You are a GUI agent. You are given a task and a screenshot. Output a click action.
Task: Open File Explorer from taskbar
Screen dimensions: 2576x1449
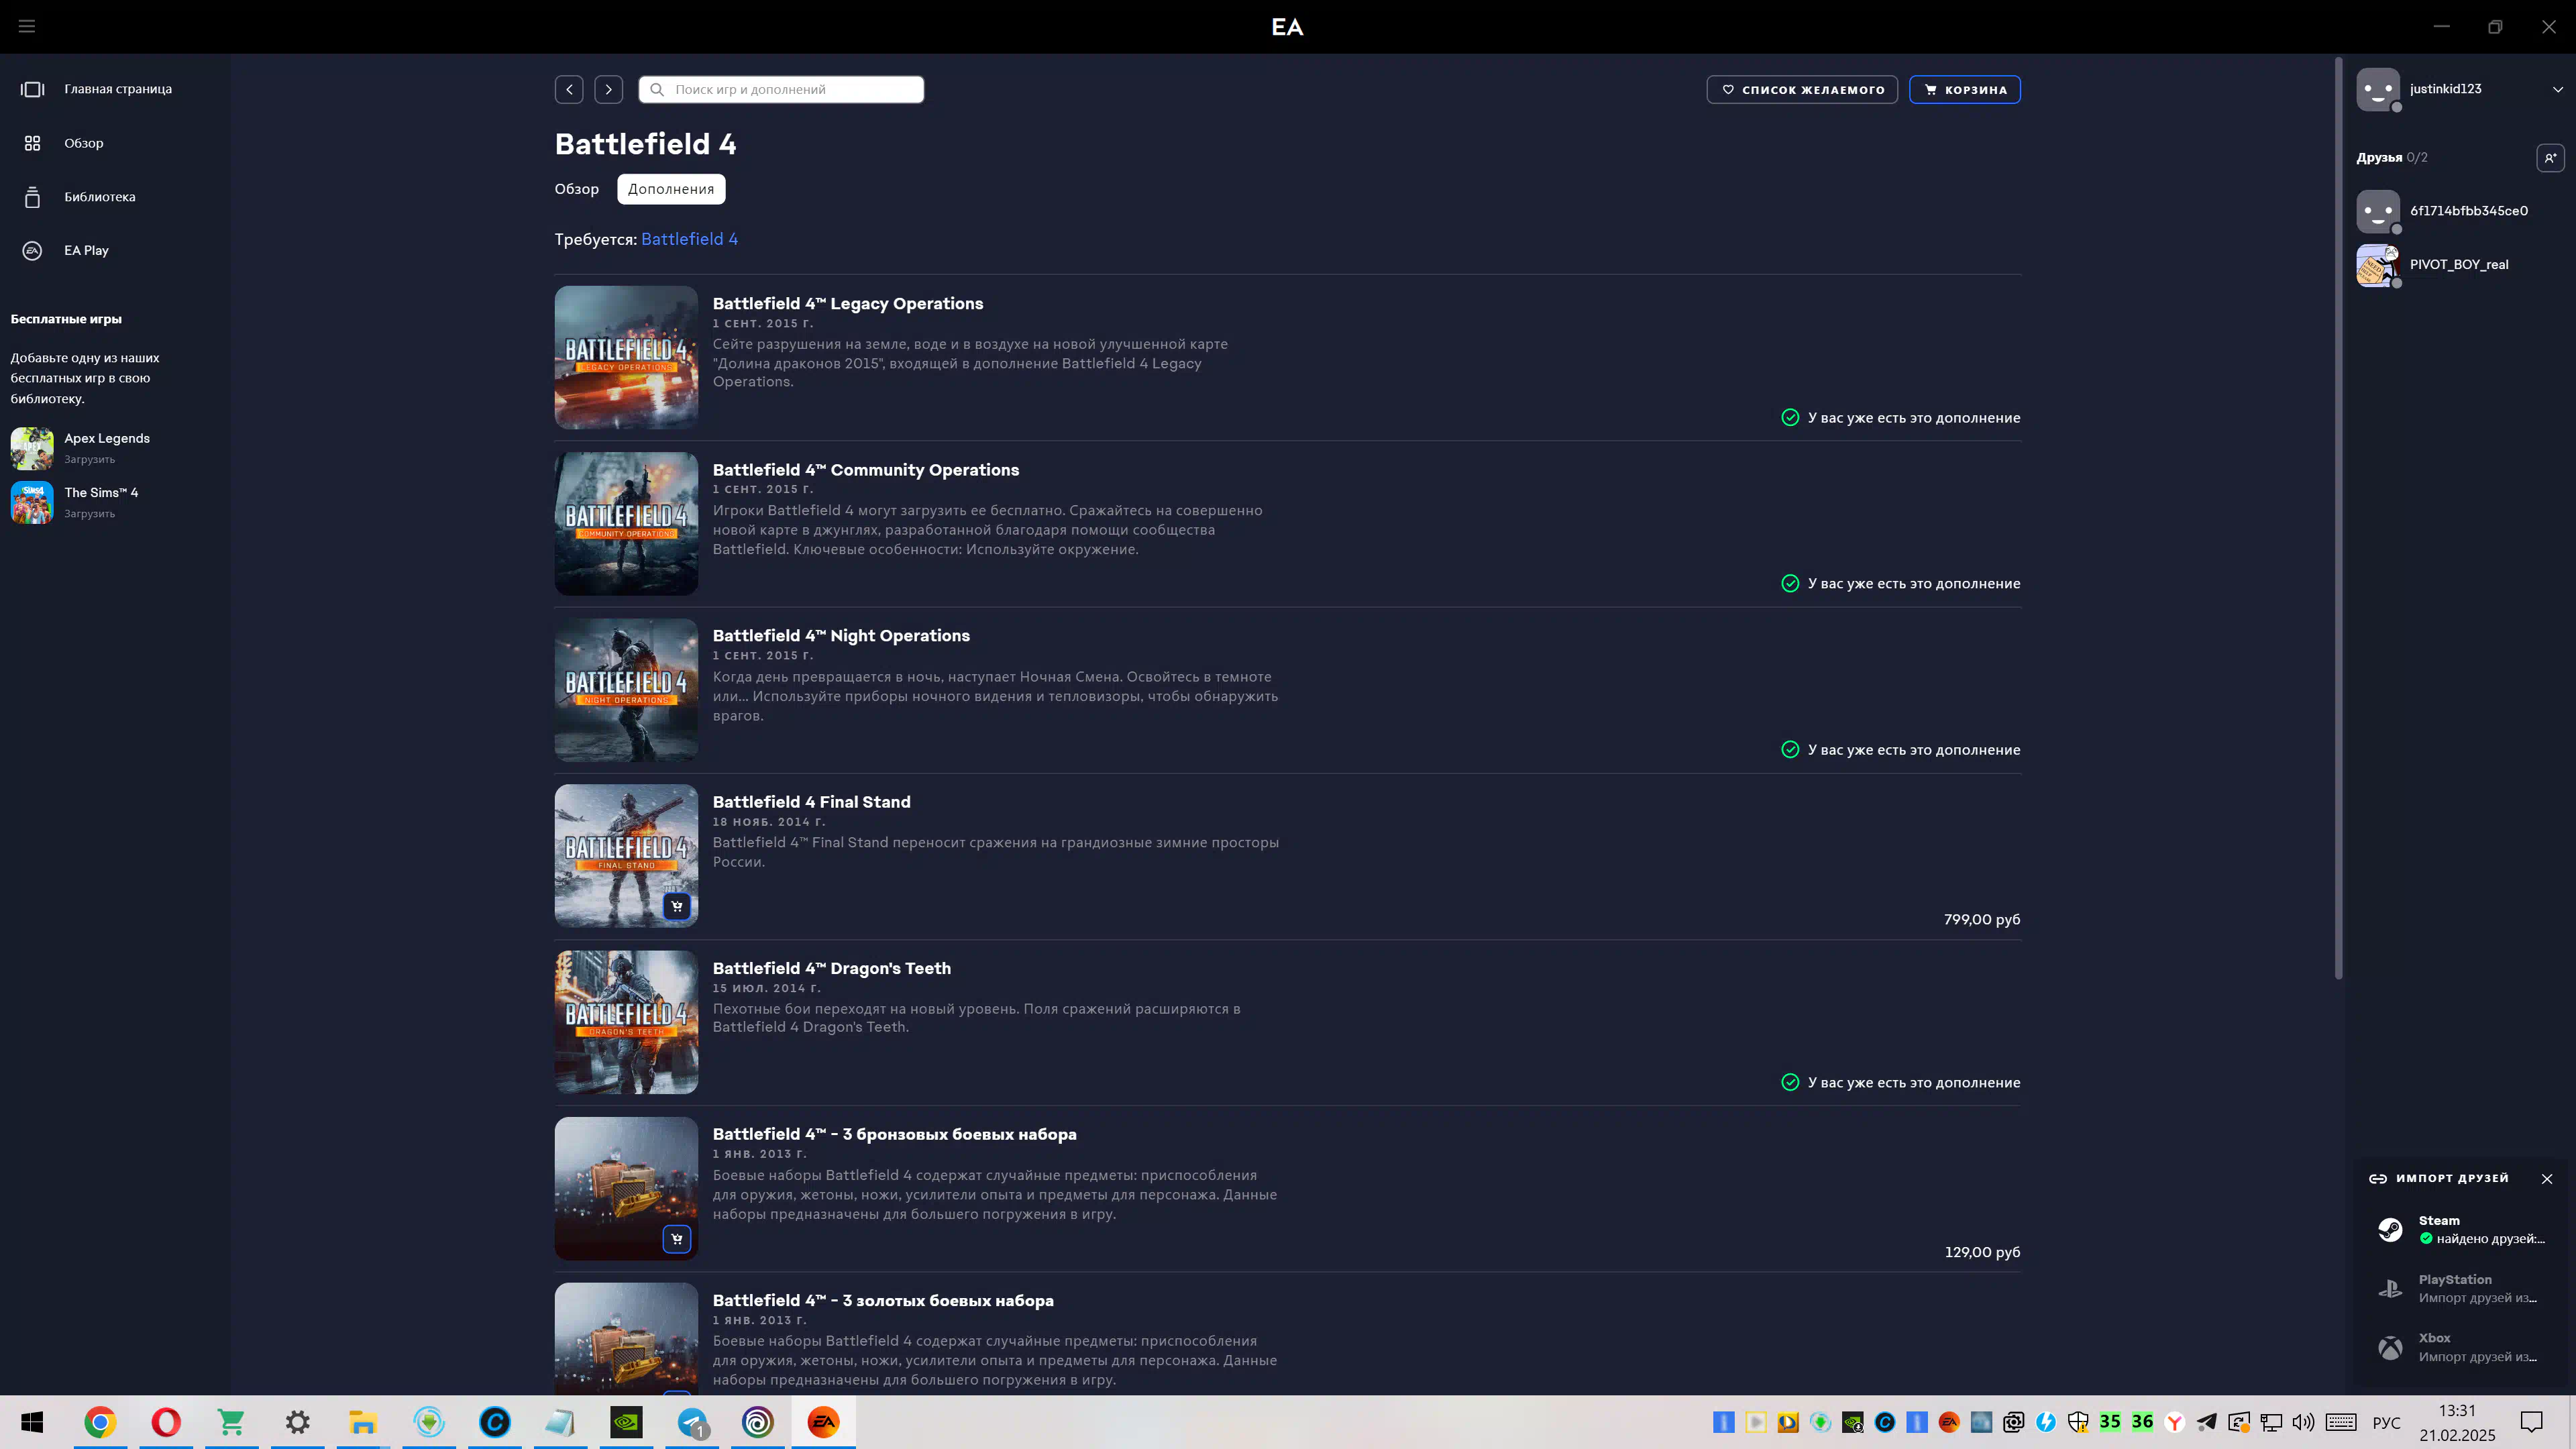coord(363,1422)
